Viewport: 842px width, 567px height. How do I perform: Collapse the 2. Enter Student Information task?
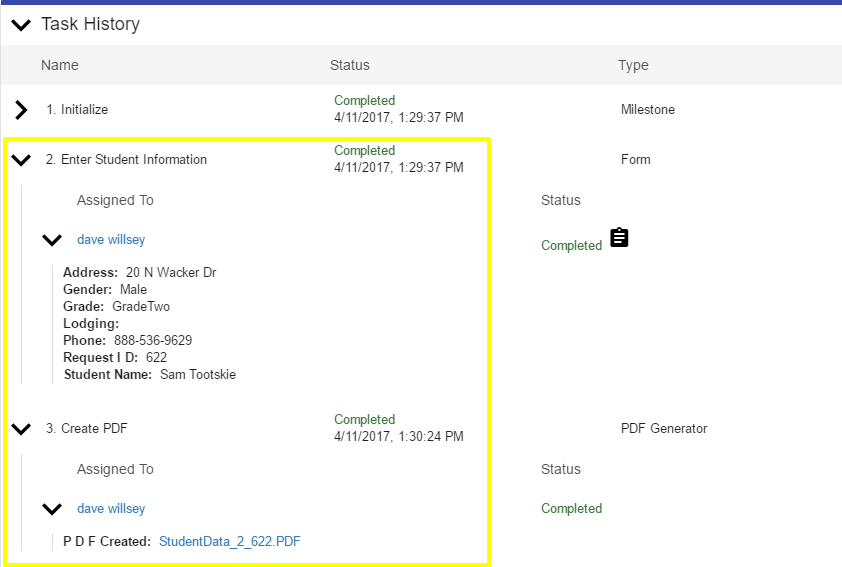pyautogui.click(x=21, y=160)
